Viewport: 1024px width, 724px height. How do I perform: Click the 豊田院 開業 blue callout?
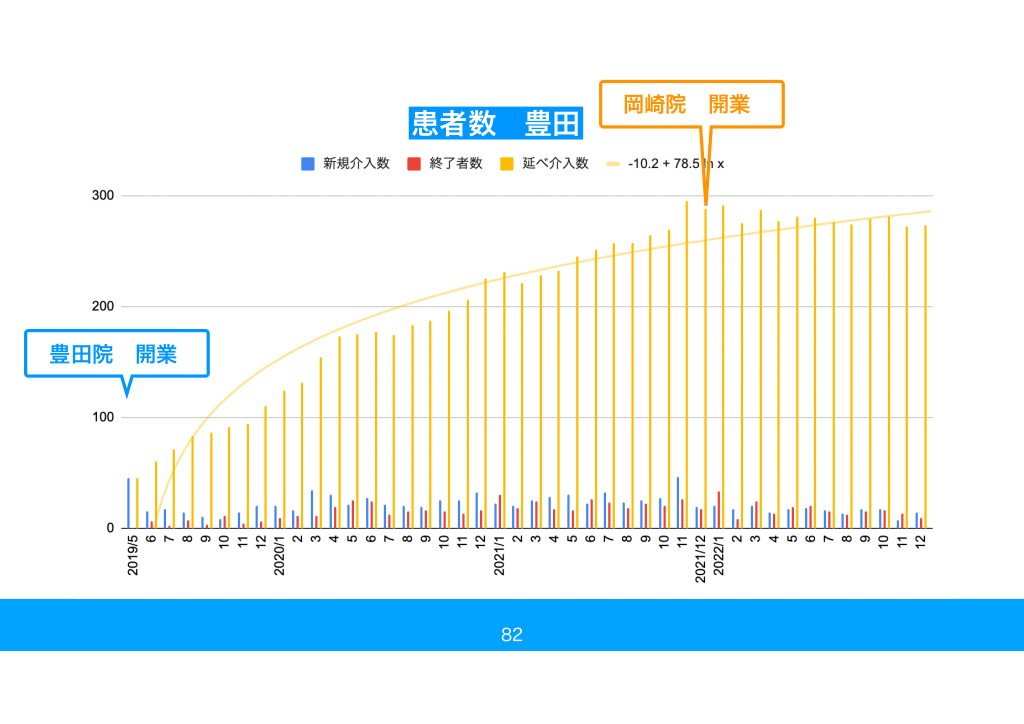[x=116, y=354]
